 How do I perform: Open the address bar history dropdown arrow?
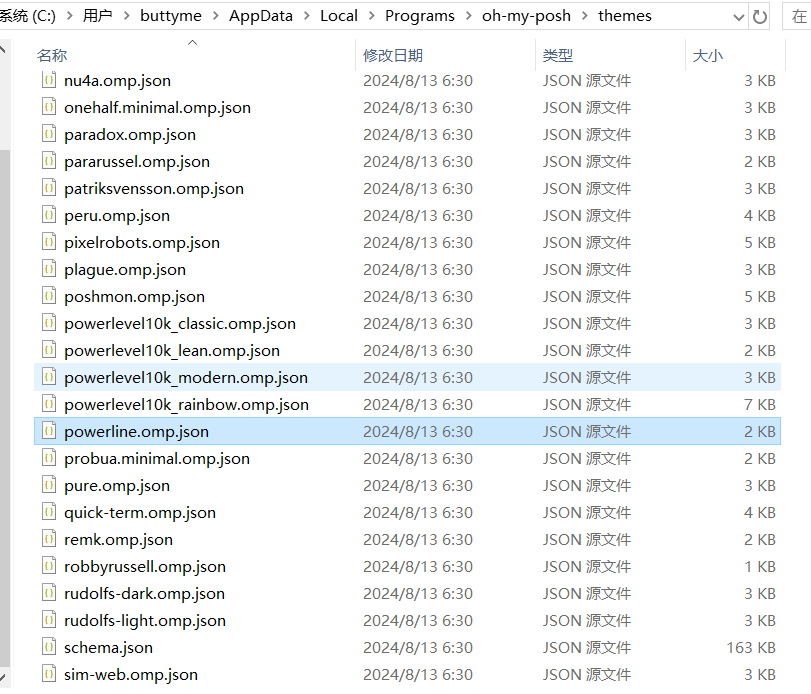(x=738, y=17)
